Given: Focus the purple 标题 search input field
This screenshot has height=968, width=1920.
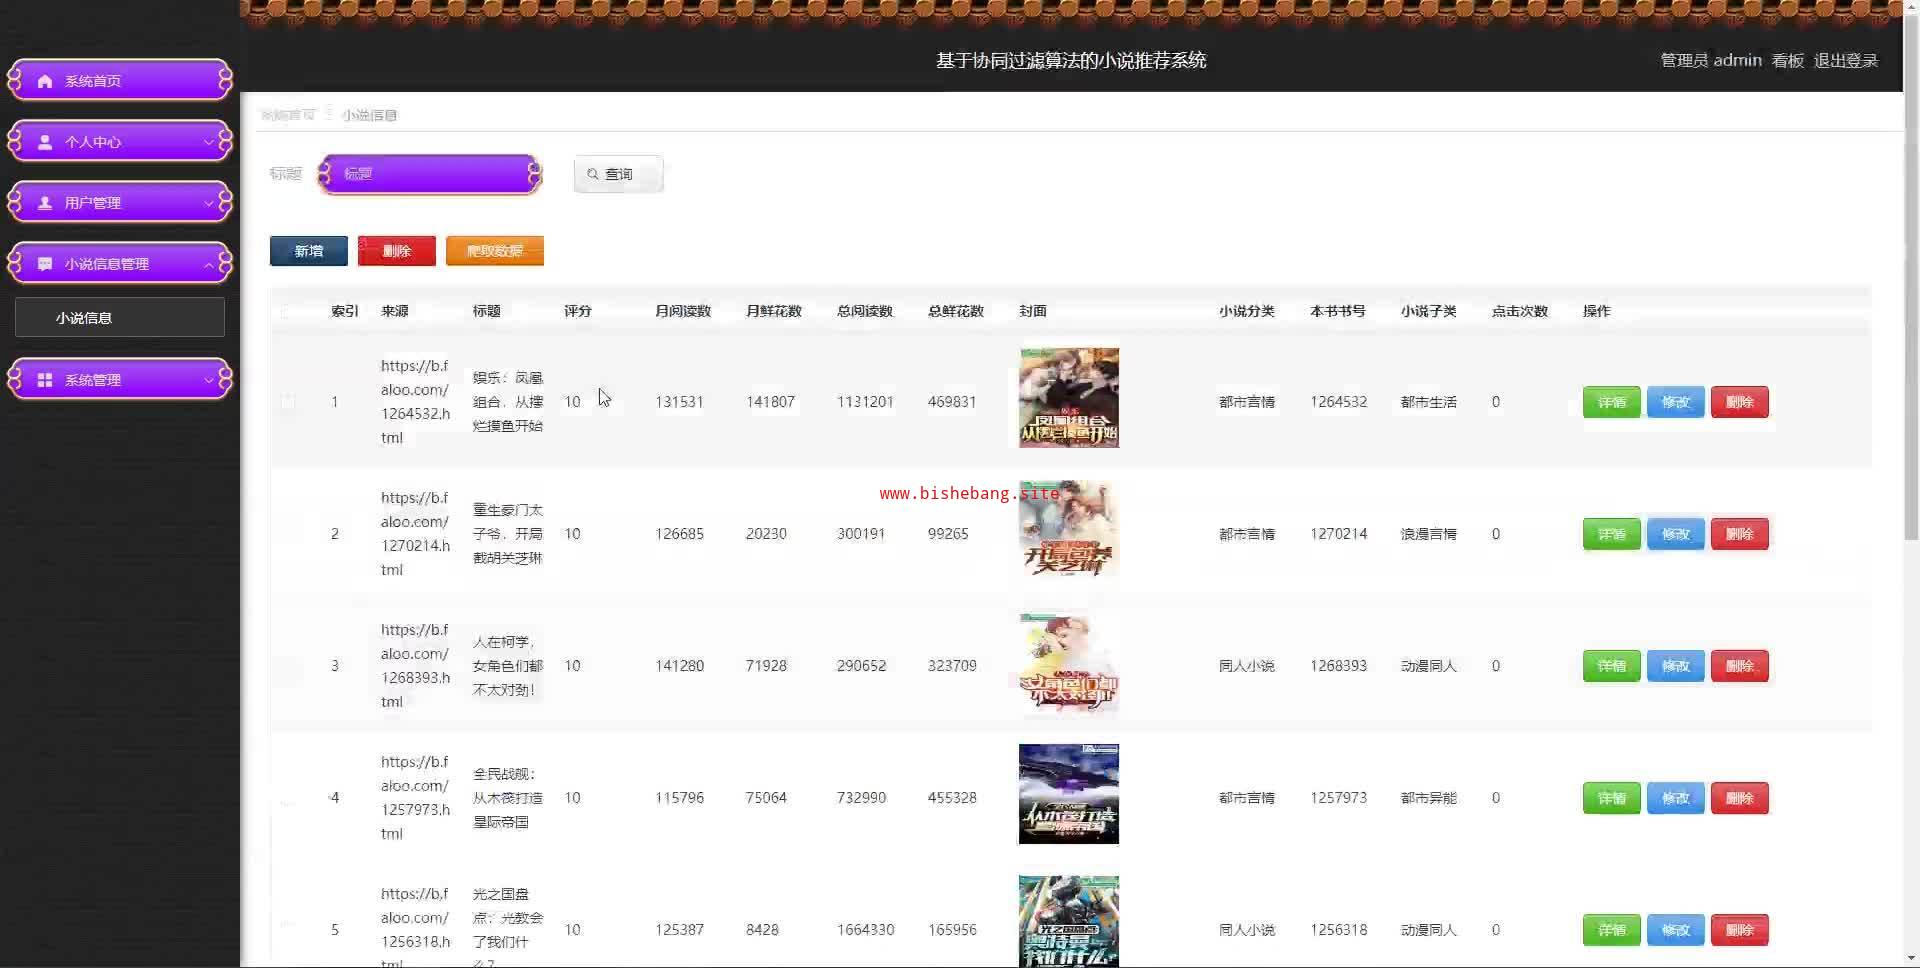Looking at the screenshot, I should click(x=430, y=174).
